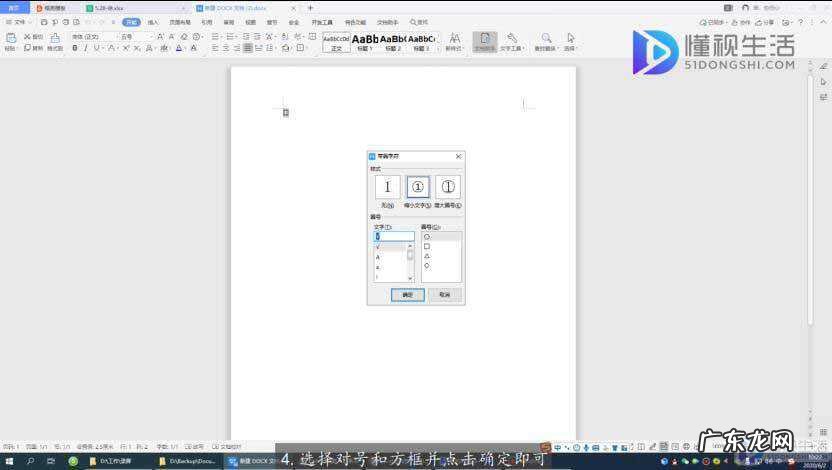Select the shrink text enclosure style

click(418, 187)
